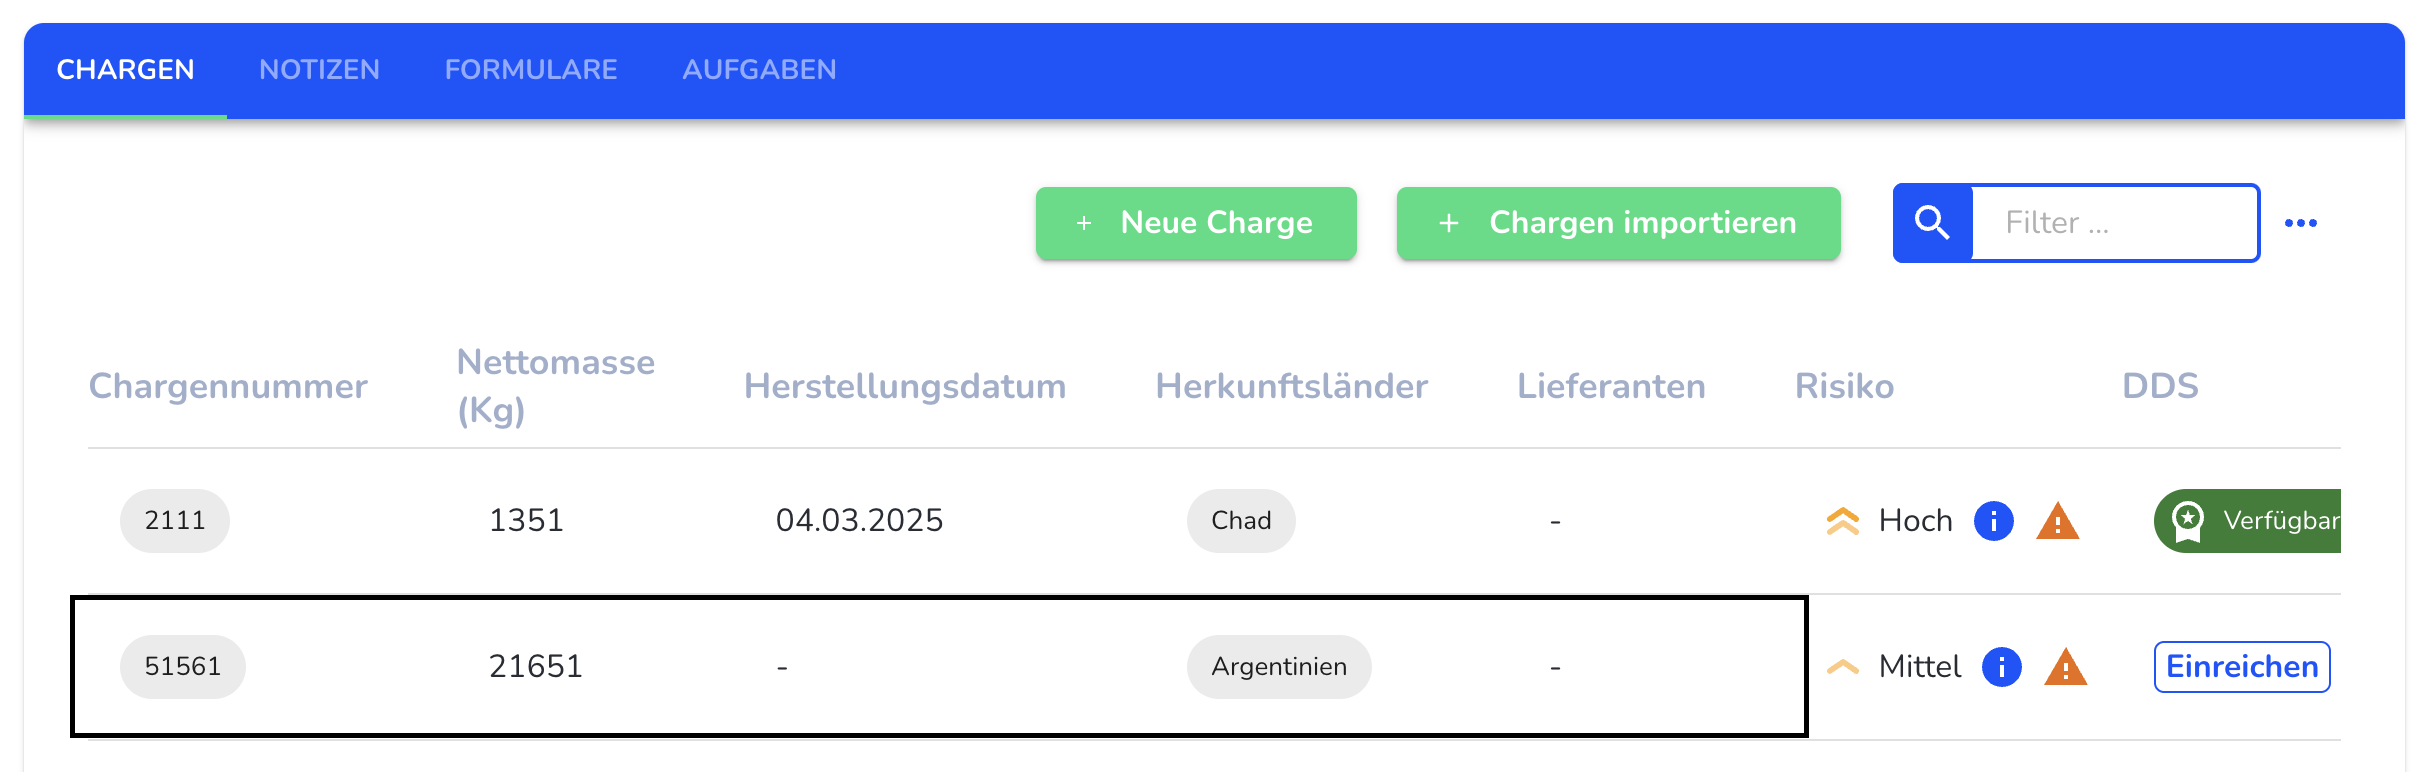The image size is (2420, 772).
Task: Click the blue search magnifier icon
Action: pyautogui.click(x=1932, y=223)
